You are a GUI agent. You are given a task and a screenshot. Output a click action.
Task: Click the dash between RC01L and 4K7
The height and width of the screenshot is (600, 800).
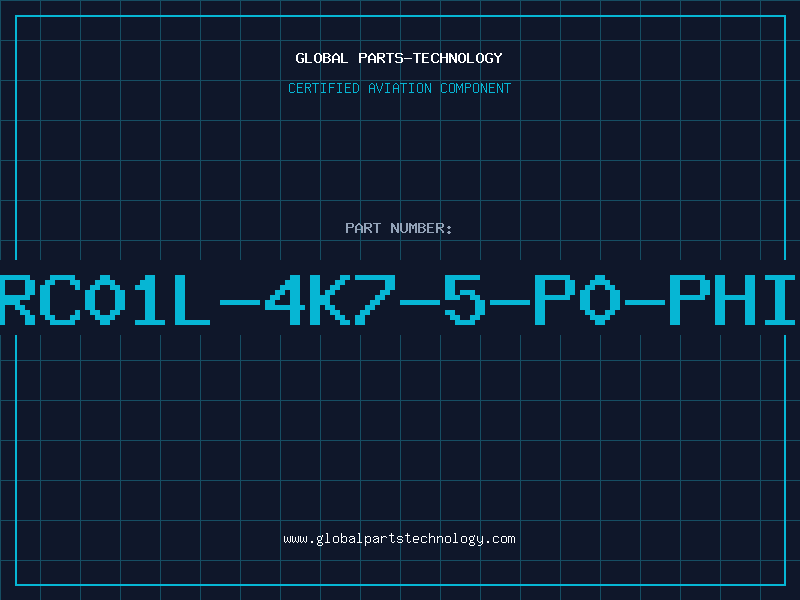[x=240, y=303]
